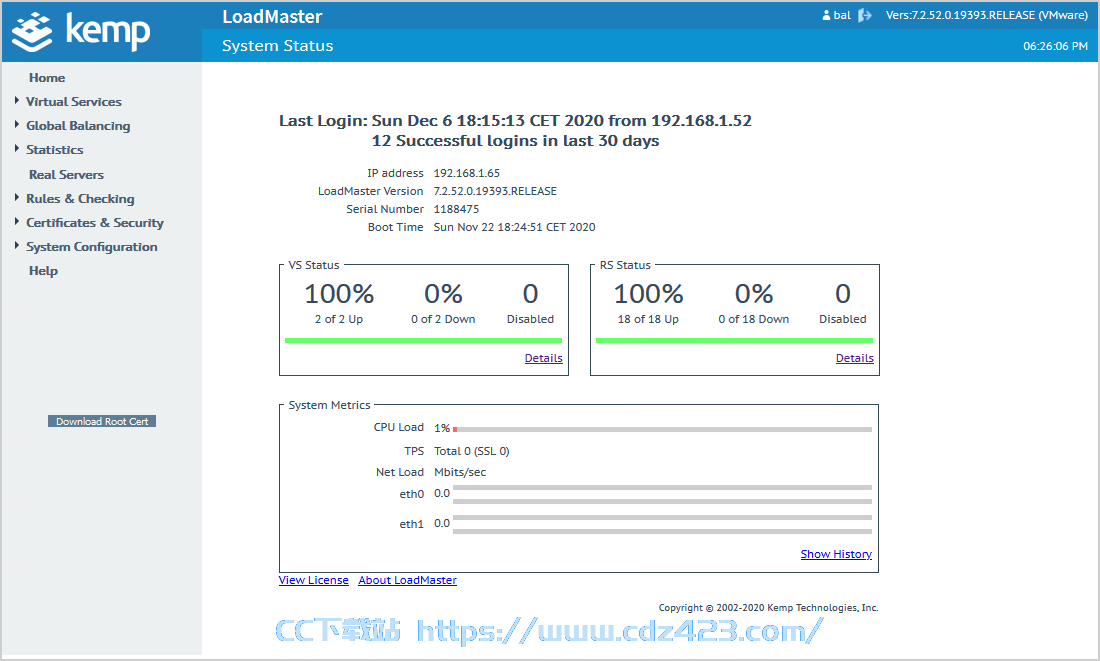Click the user bal icon
Screen dimensions: 1100x661
(x=826, y=15)
